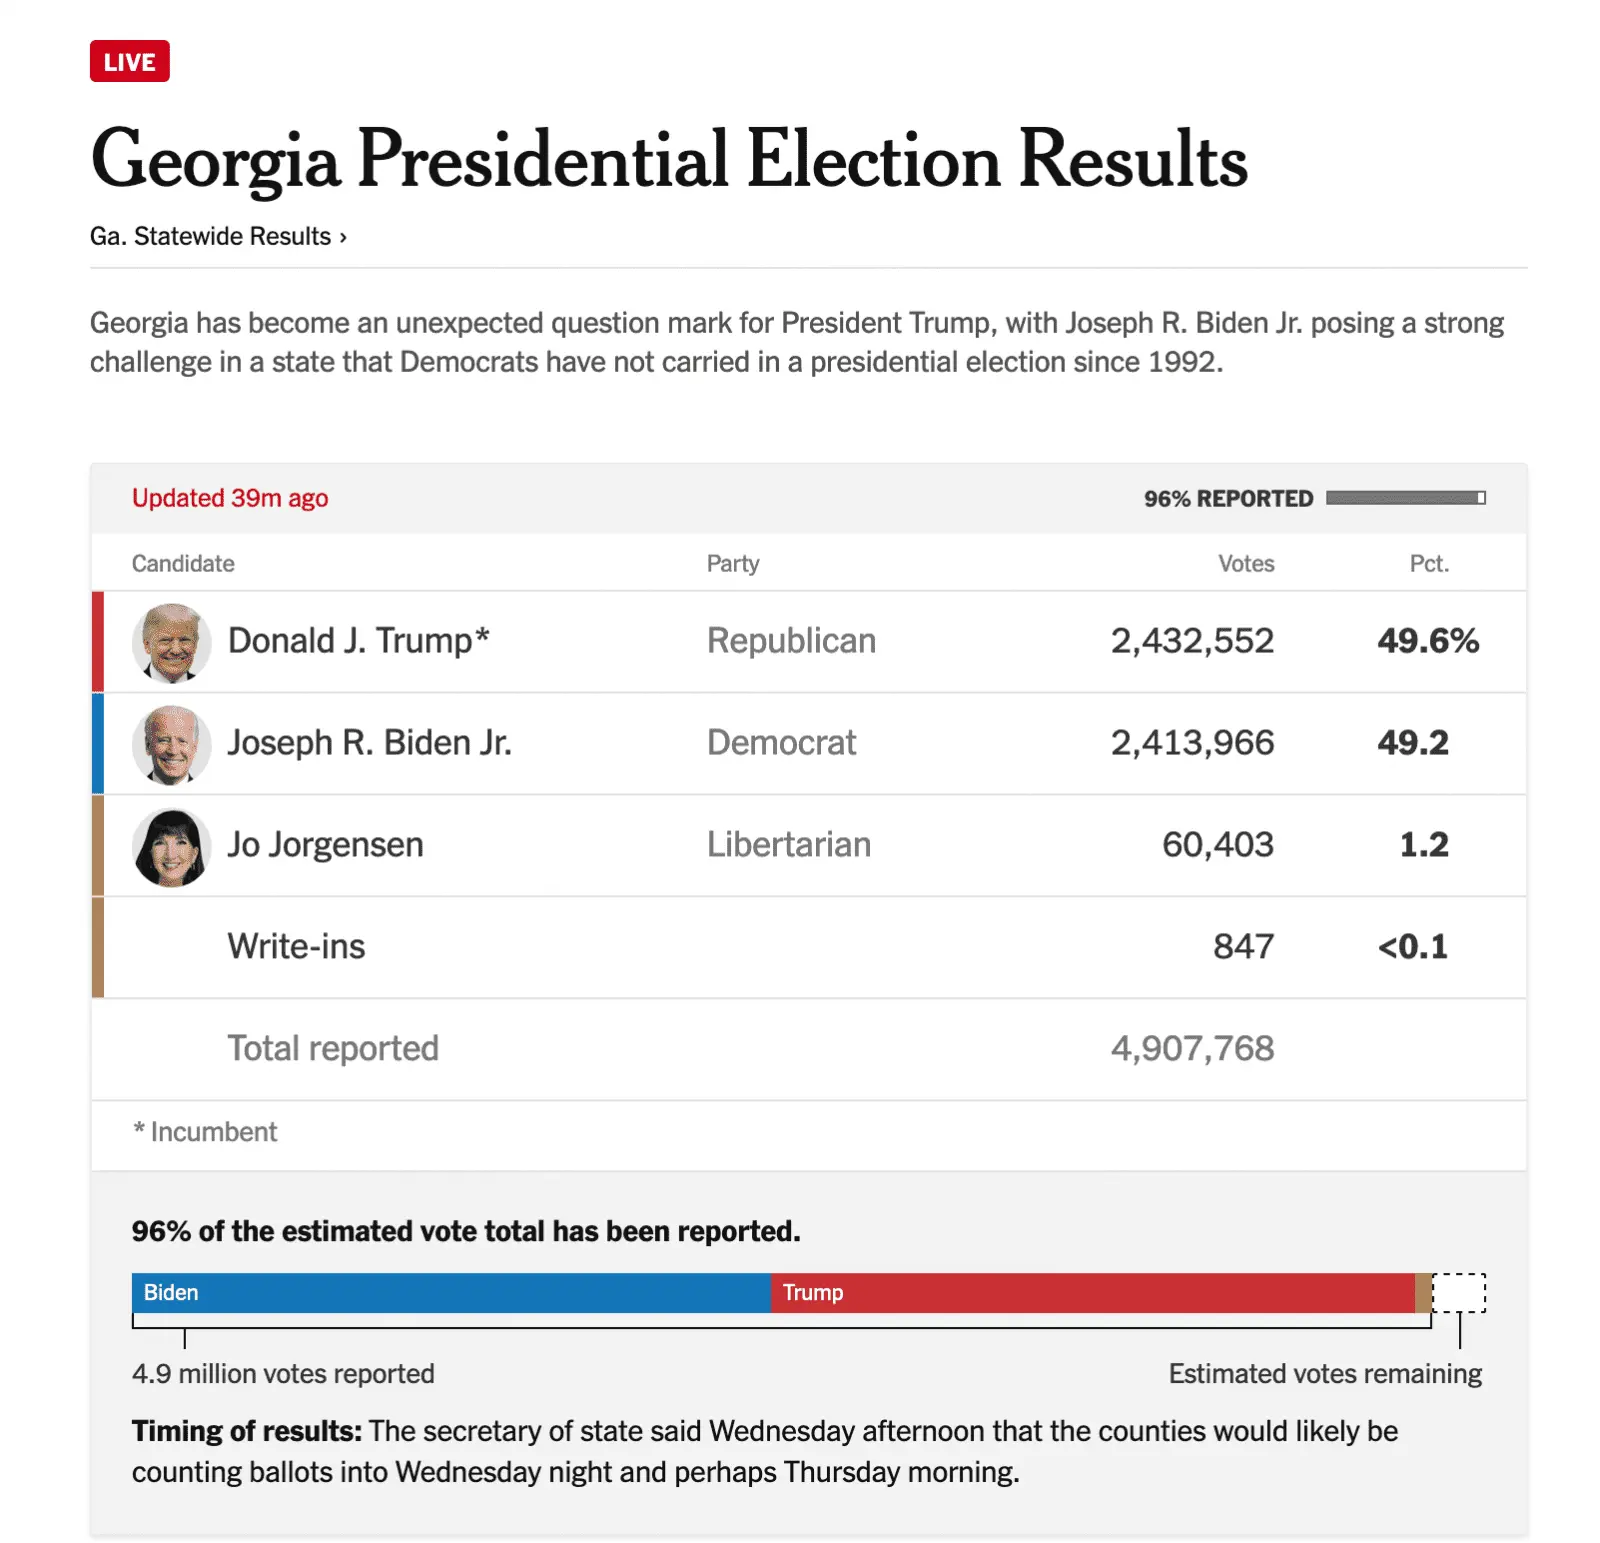
Task: Expand the Candidate column header
Action: coord(183,563)
